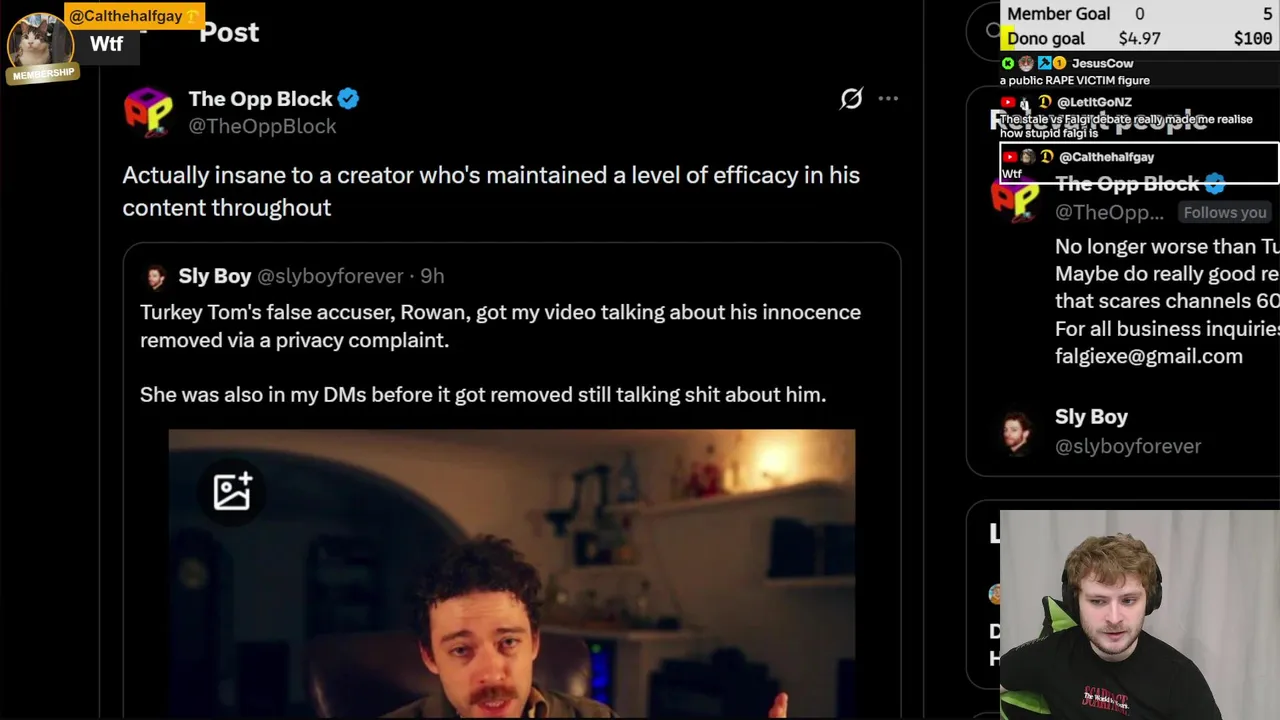Click the Grok explain icon on the post
Viewport: 1280px width, 720px height.
[851, 99]
